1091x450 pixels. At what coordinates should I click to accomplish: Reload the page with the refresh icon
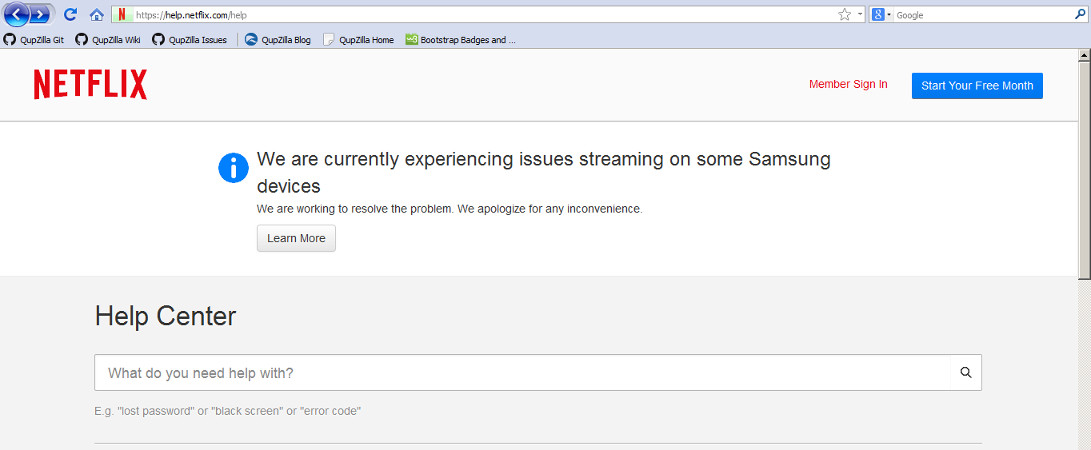[70, 14]
